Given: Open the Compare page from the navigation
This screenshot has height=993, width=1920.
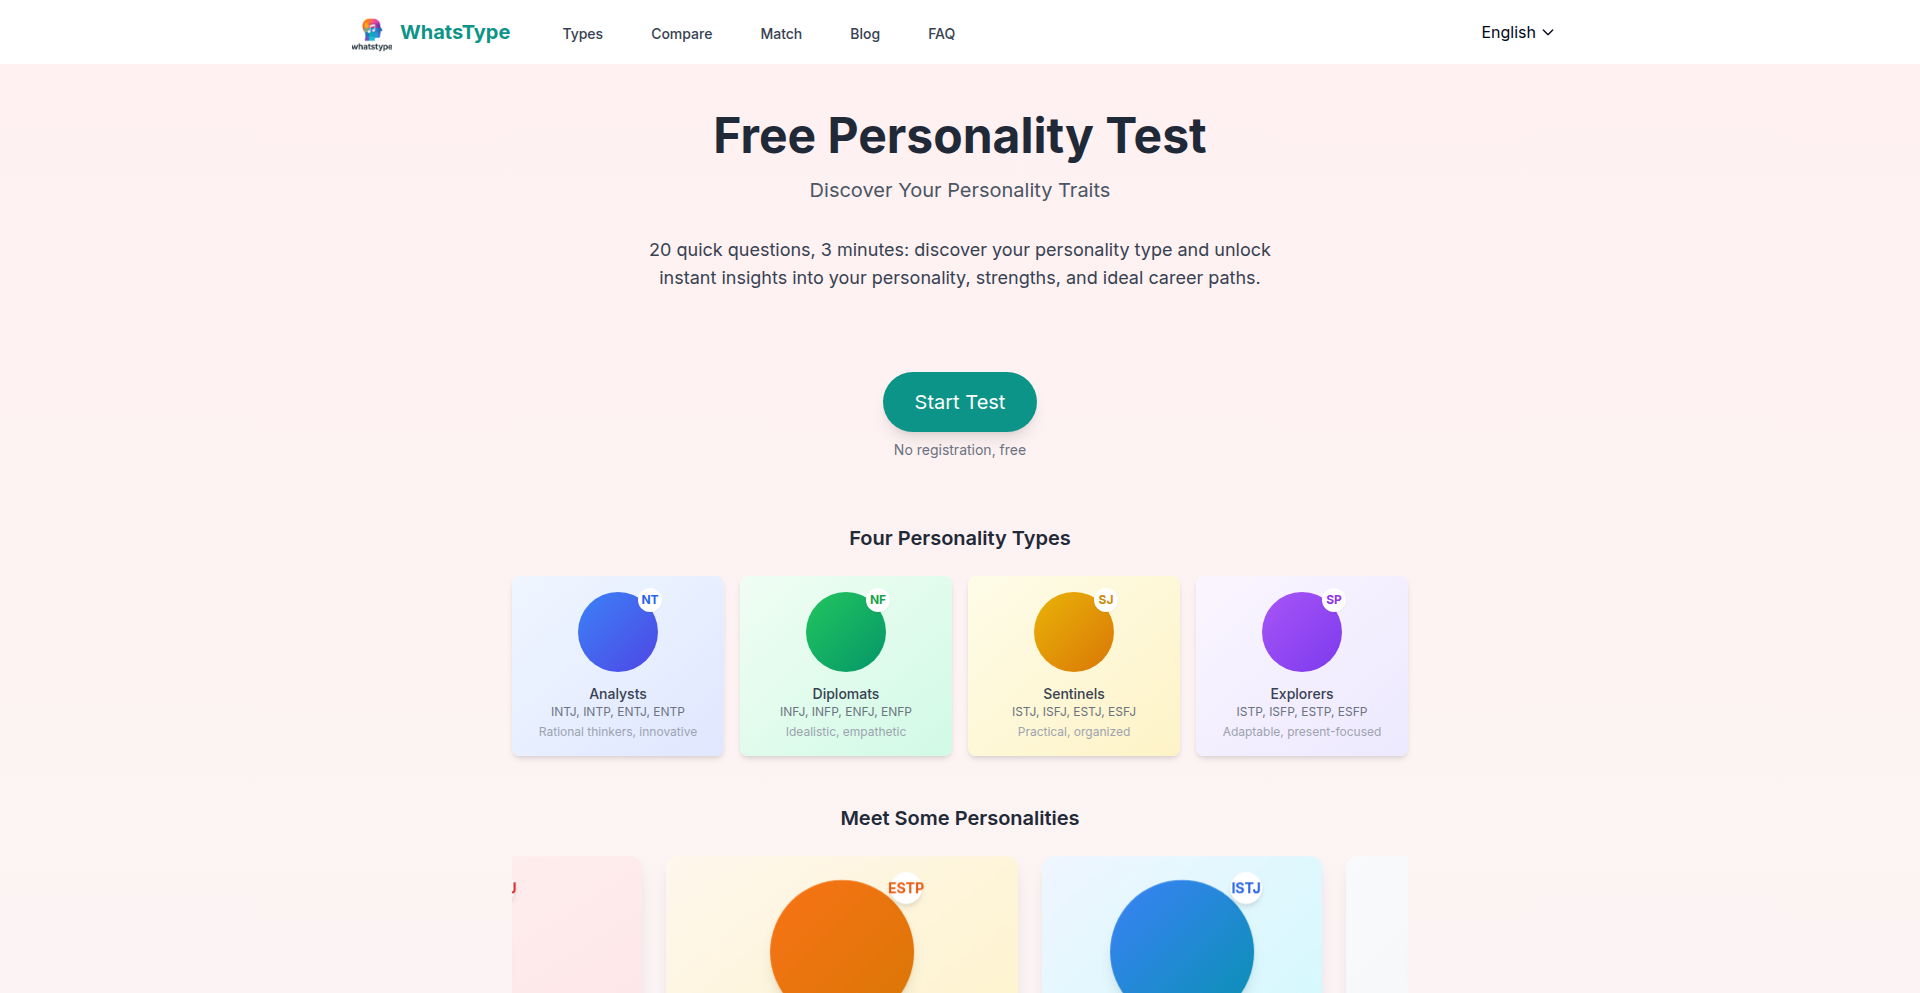Looking at the screenshot, I should point(681,33).
